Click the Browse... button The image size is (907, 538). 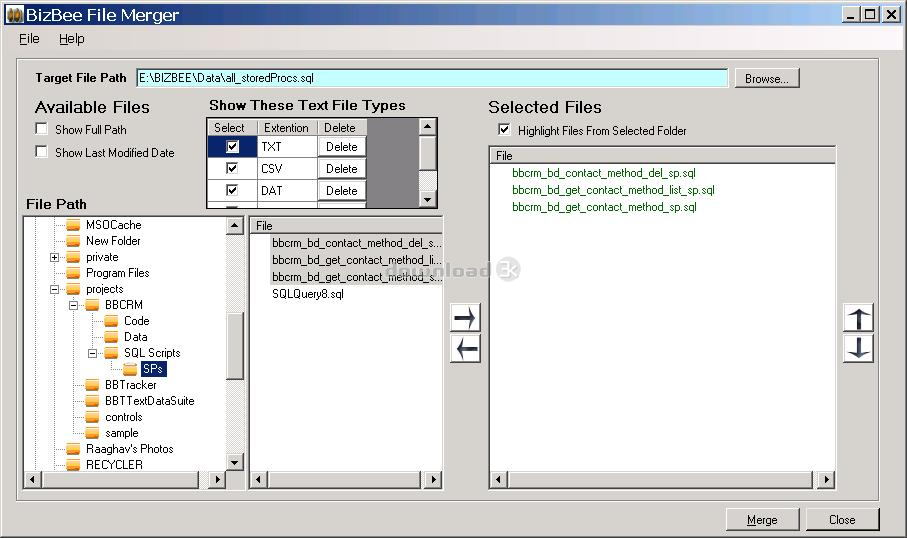pyautogui.click(x=767, y=78)
